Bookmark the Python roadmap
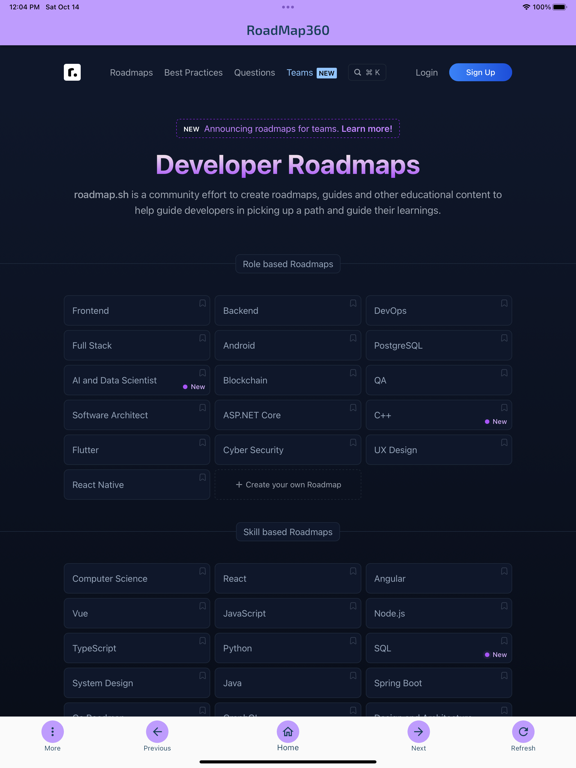Image resolution: width=576 pixels, height=768 pixels. [353, 641]
